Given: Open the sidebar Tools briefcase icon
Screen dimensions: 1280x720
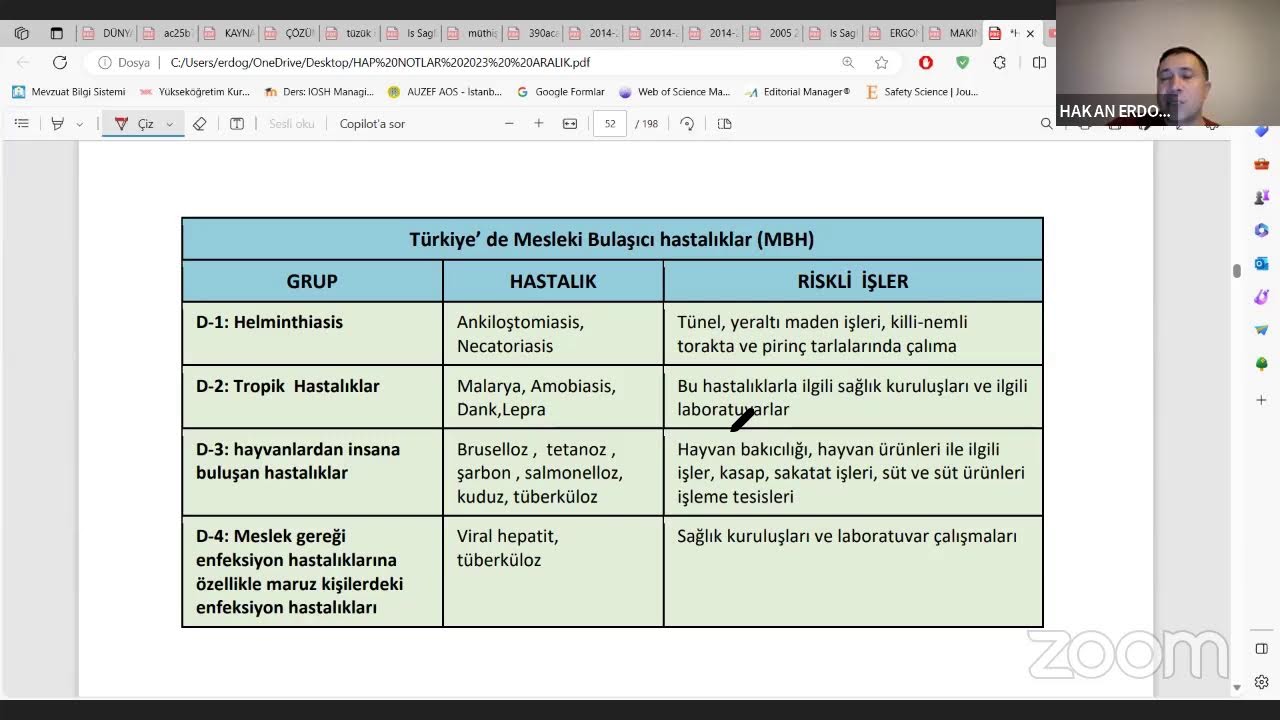Looking at the screenshot, I should (1262, 164).
